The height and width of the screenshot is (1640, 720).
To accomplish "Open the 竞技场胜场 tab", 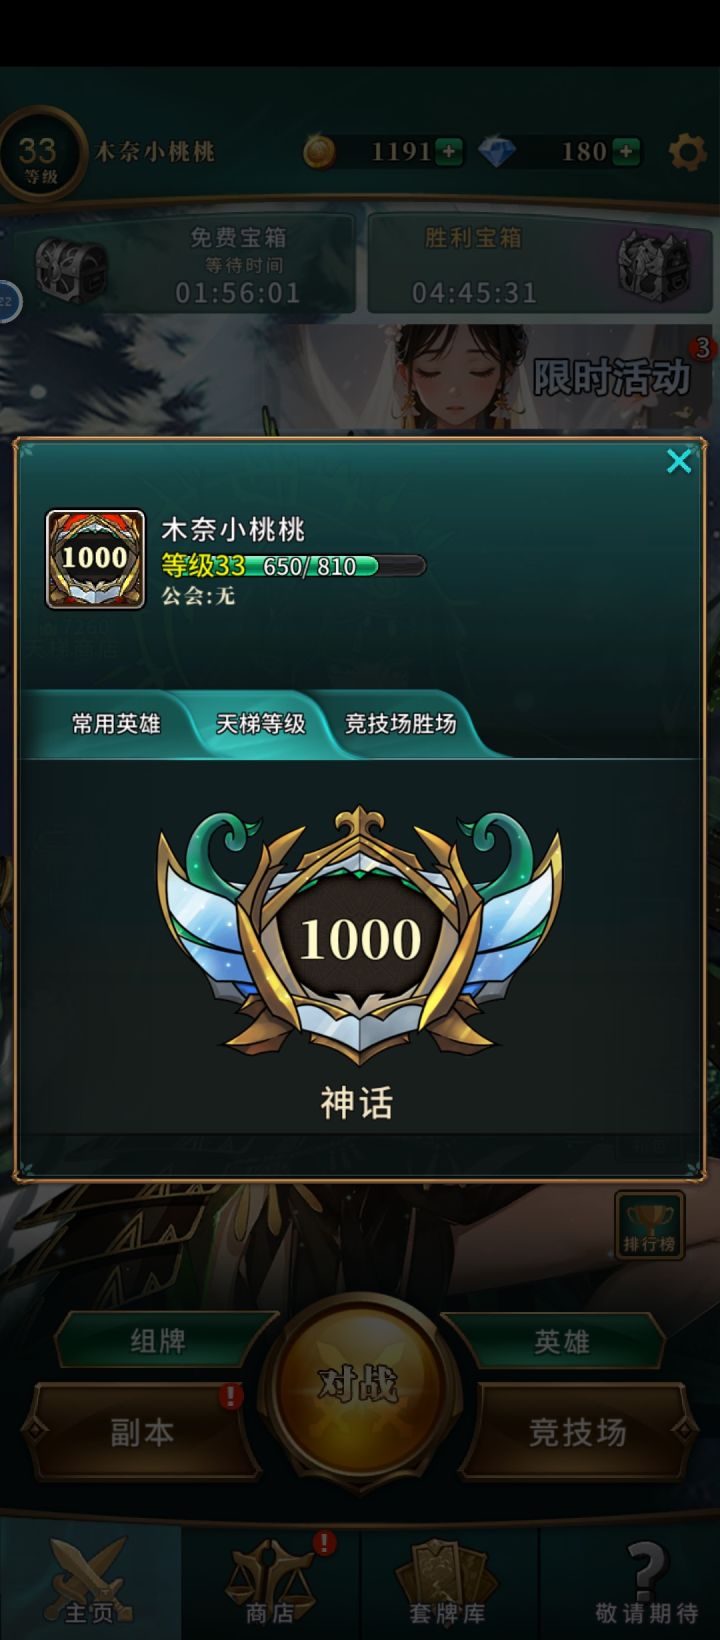I will 400,723.
